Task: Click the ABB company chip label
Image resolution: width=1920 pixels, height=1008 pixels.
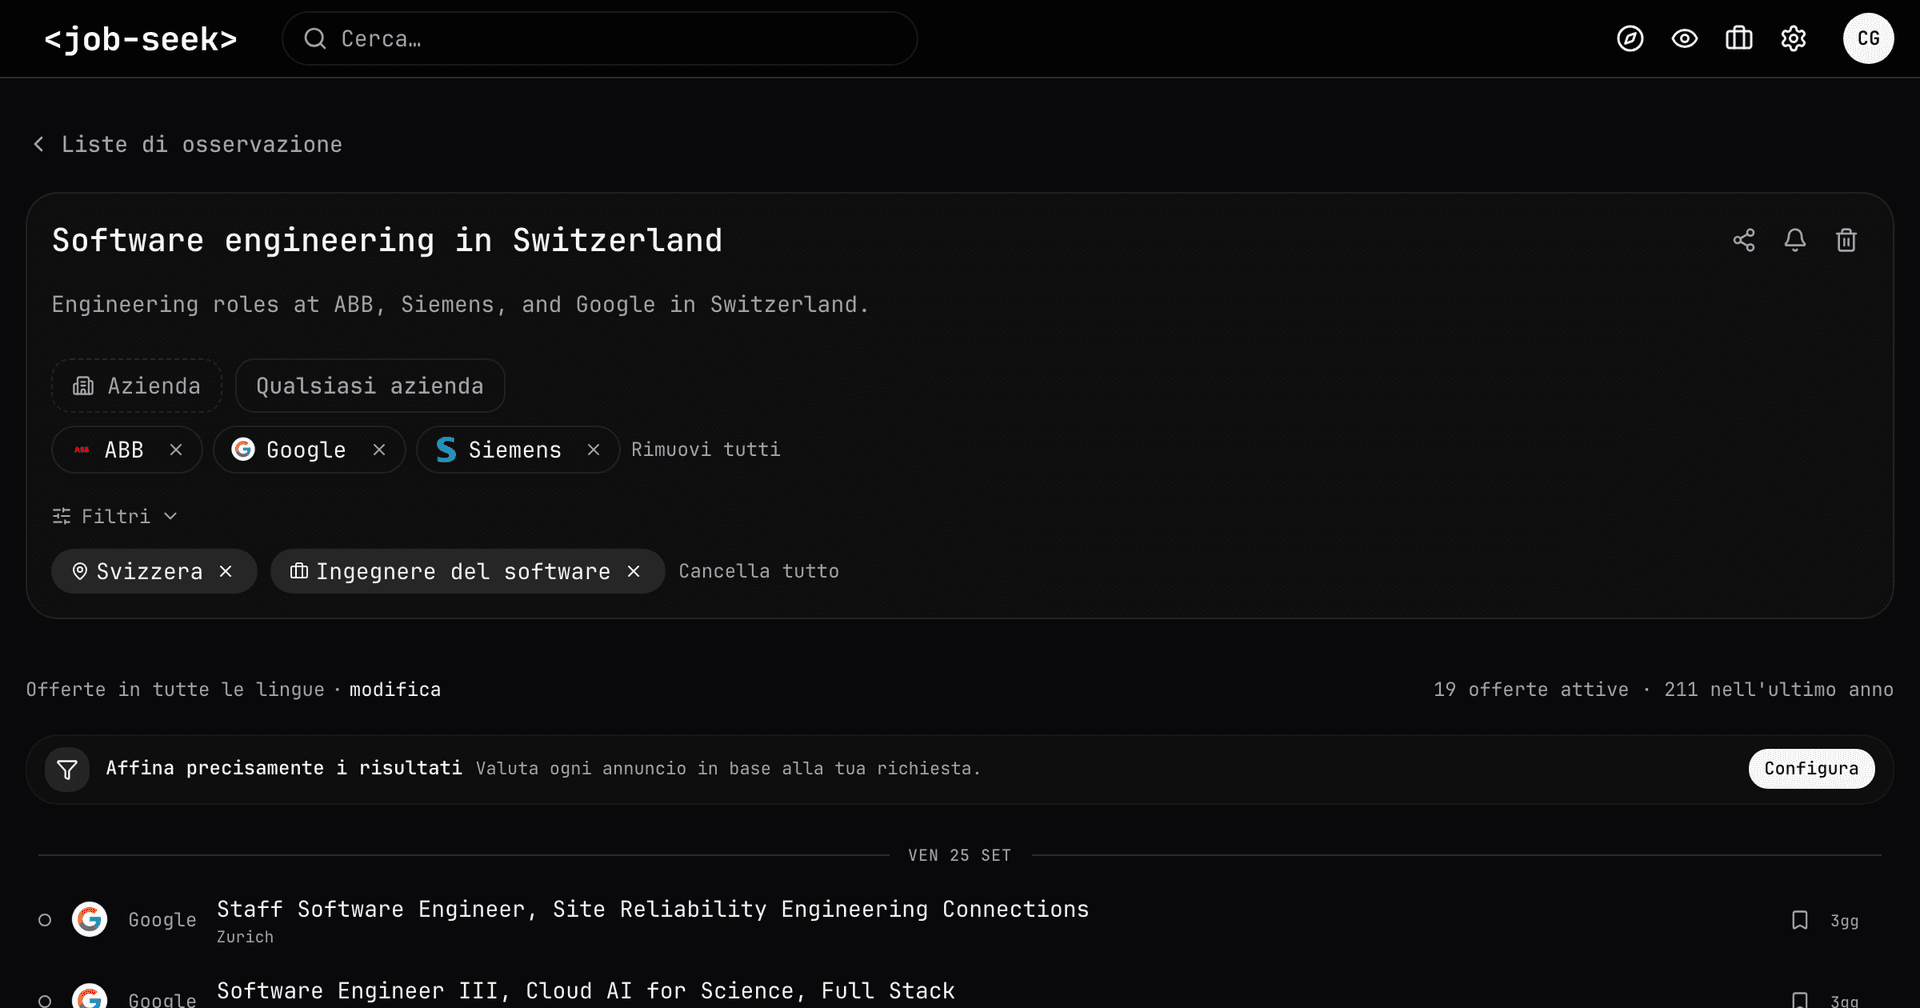Action: click(x=124, y=450)
